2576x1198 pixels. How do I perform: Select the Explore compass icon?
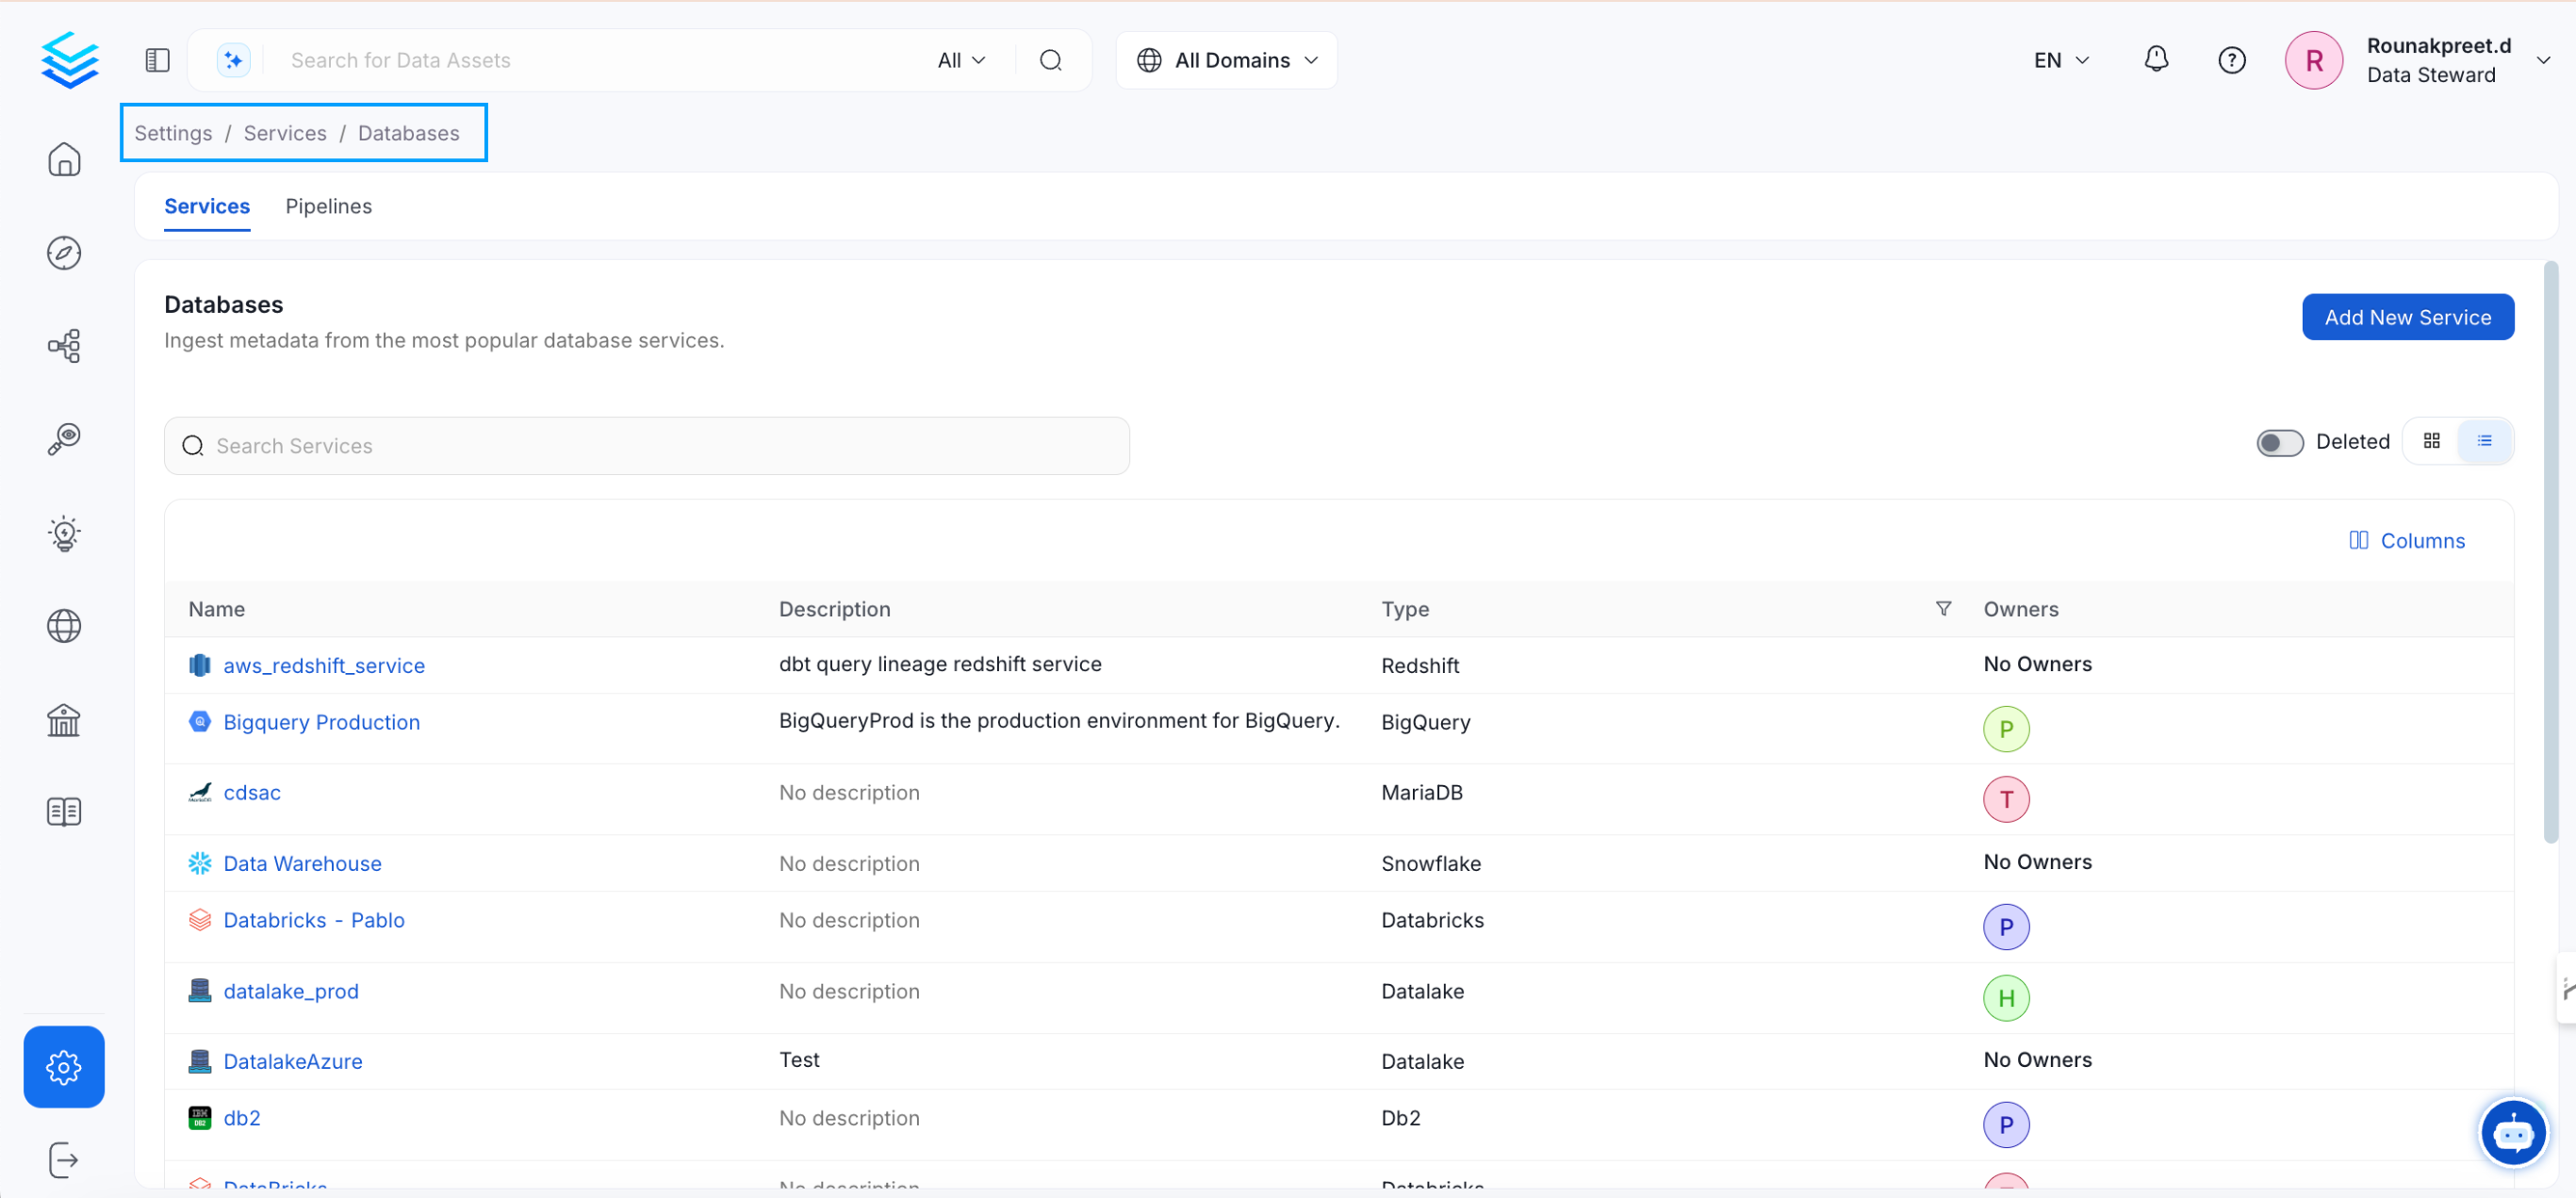[x=63, y=253]
